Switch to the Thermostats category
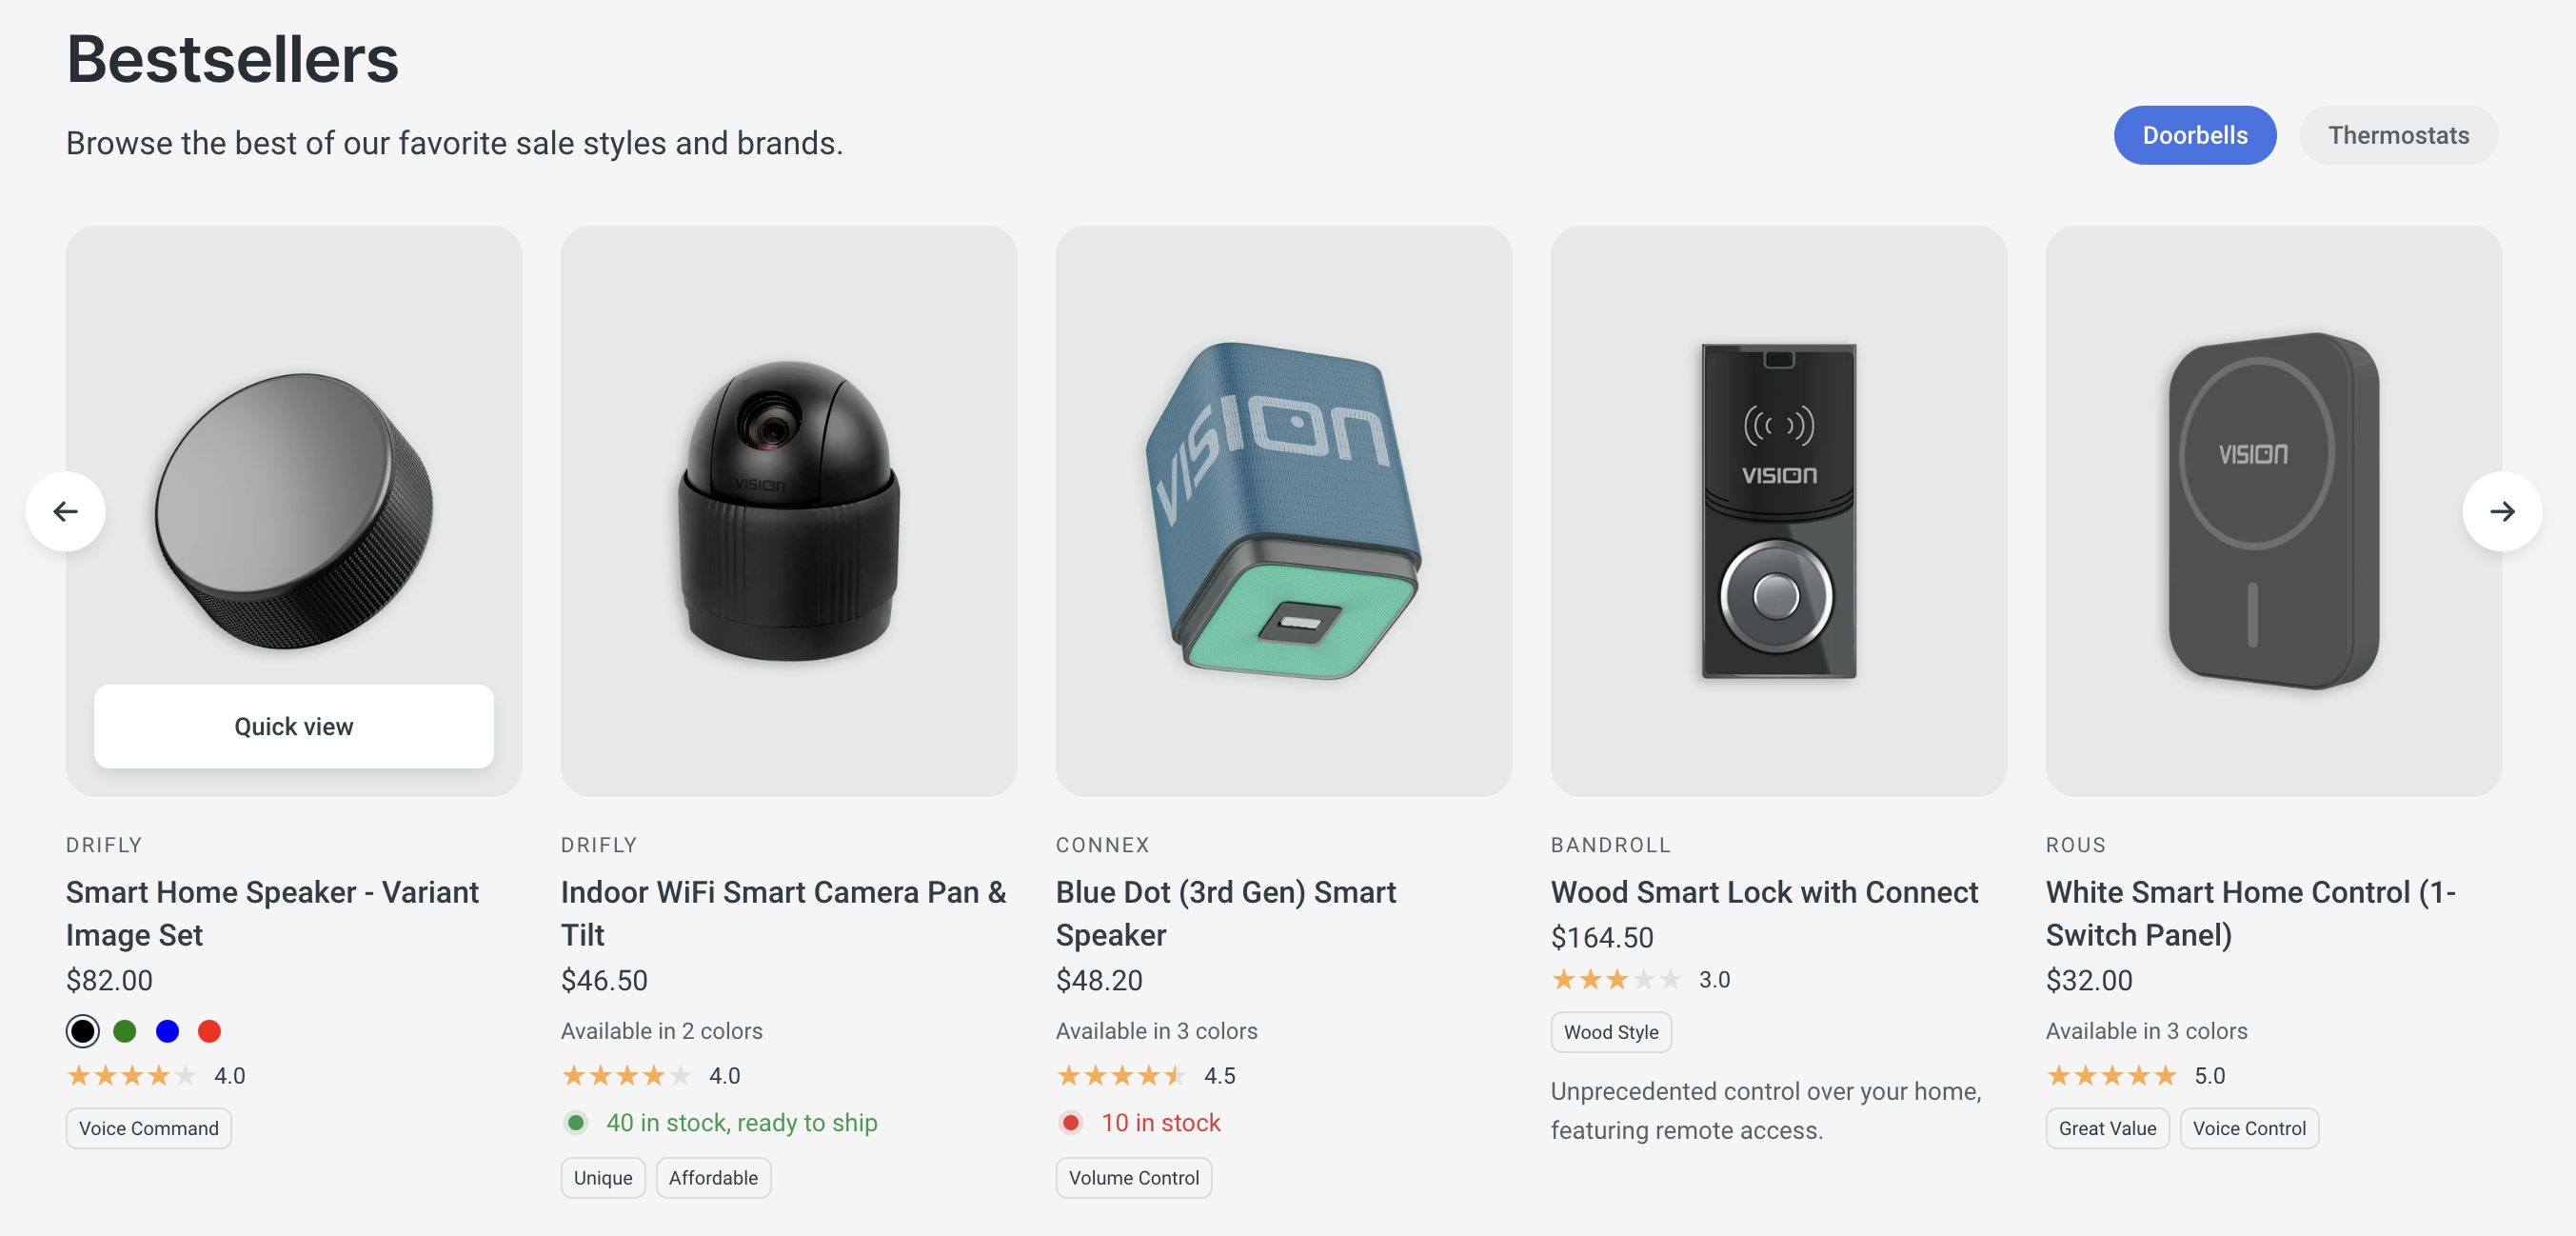 (x=2399, y=134)
